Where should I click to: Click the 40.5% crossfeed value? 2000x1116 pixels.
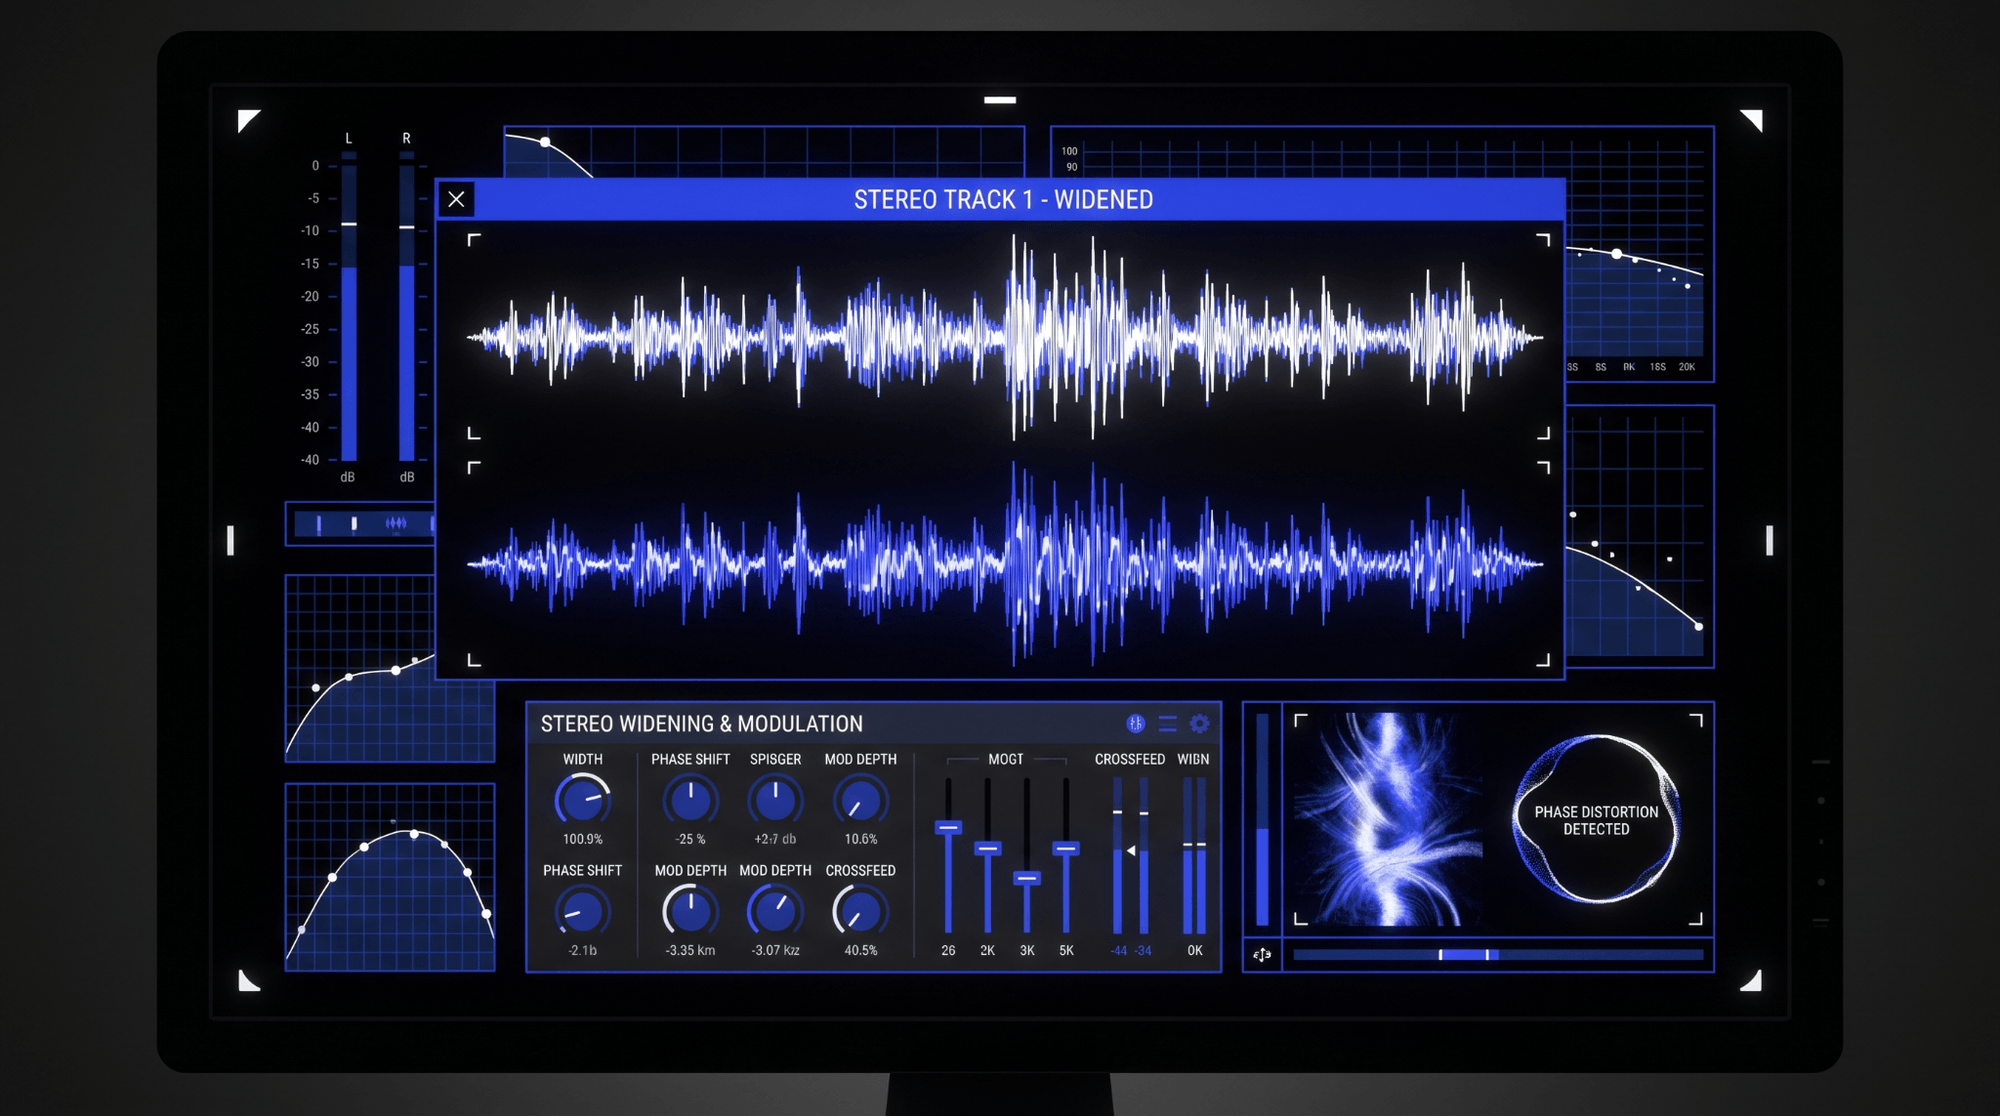(x=860, y=950)
